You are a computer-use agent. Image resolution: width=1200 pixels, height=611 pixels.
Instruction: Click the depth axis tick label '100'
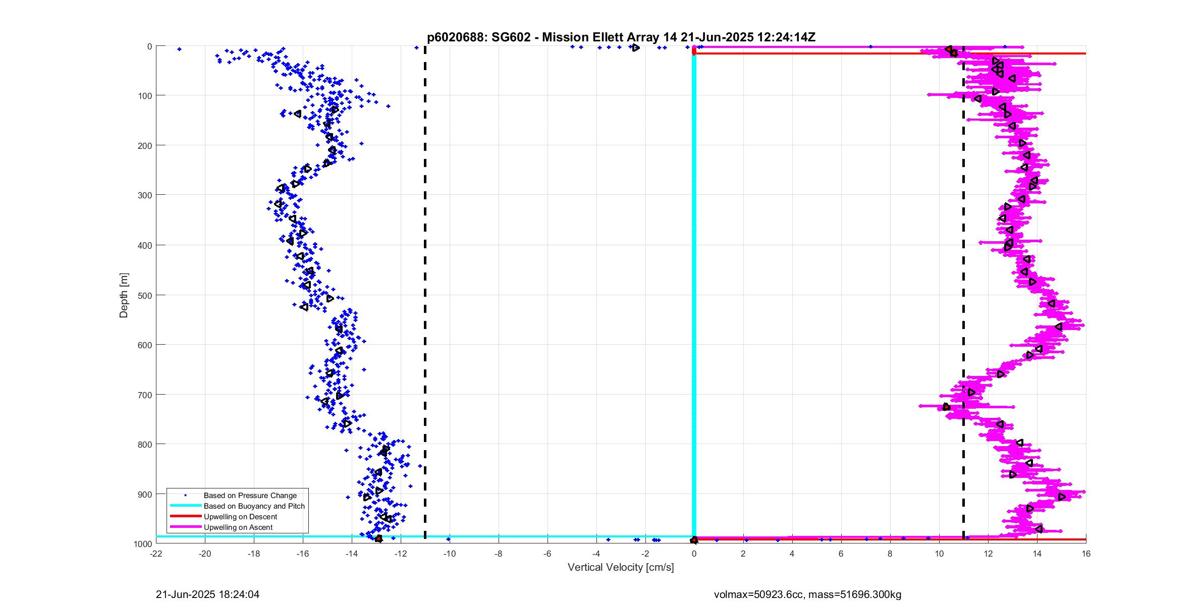click(144, 96)
